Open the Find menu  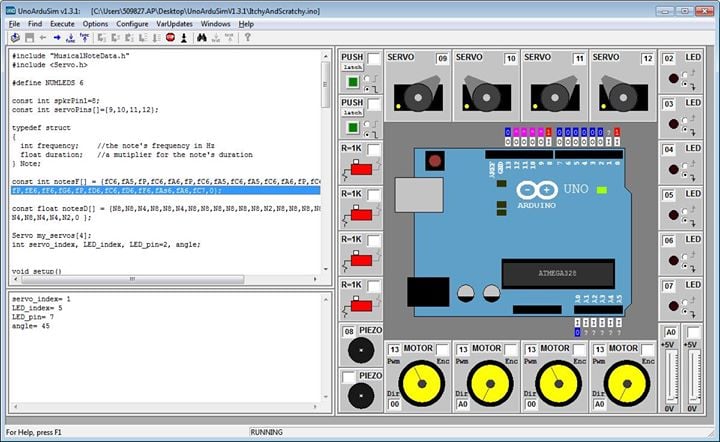click(x=35, y=24)
